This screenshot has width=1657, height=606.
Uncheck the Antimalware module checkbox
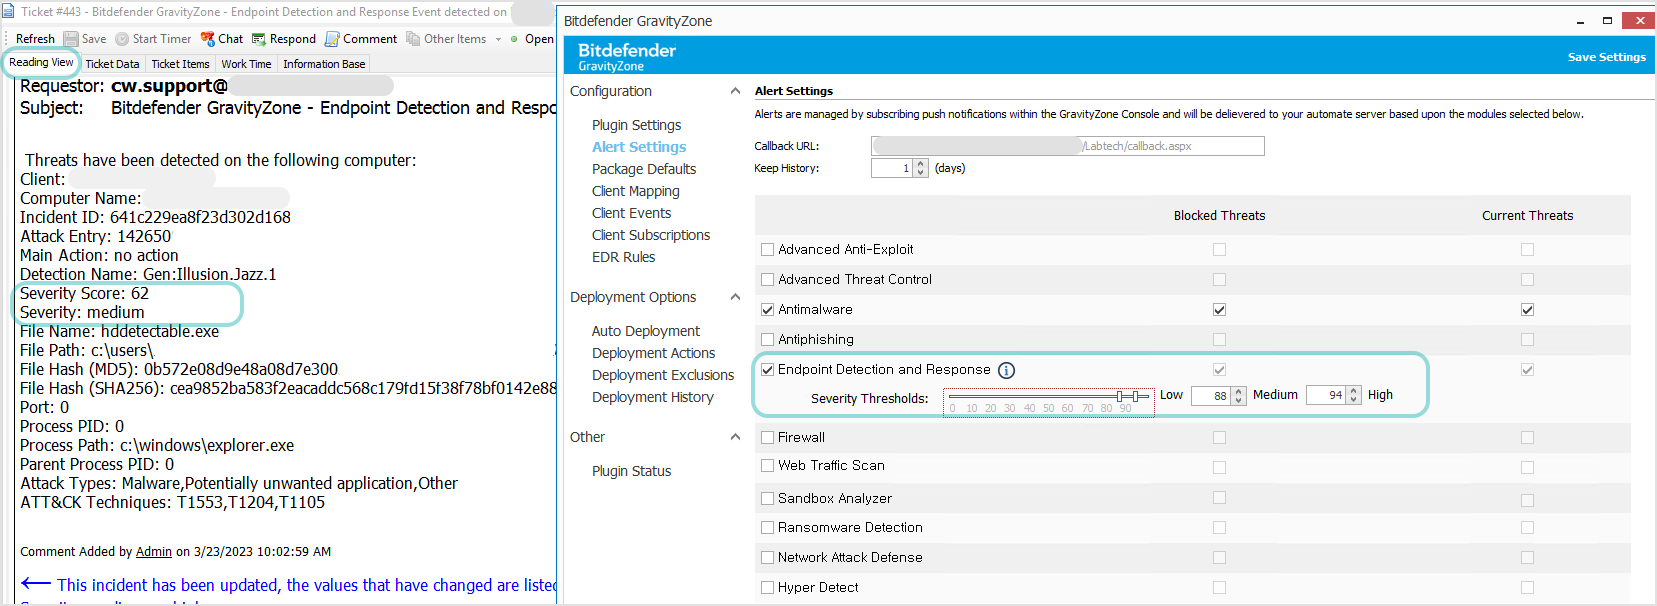767,310
